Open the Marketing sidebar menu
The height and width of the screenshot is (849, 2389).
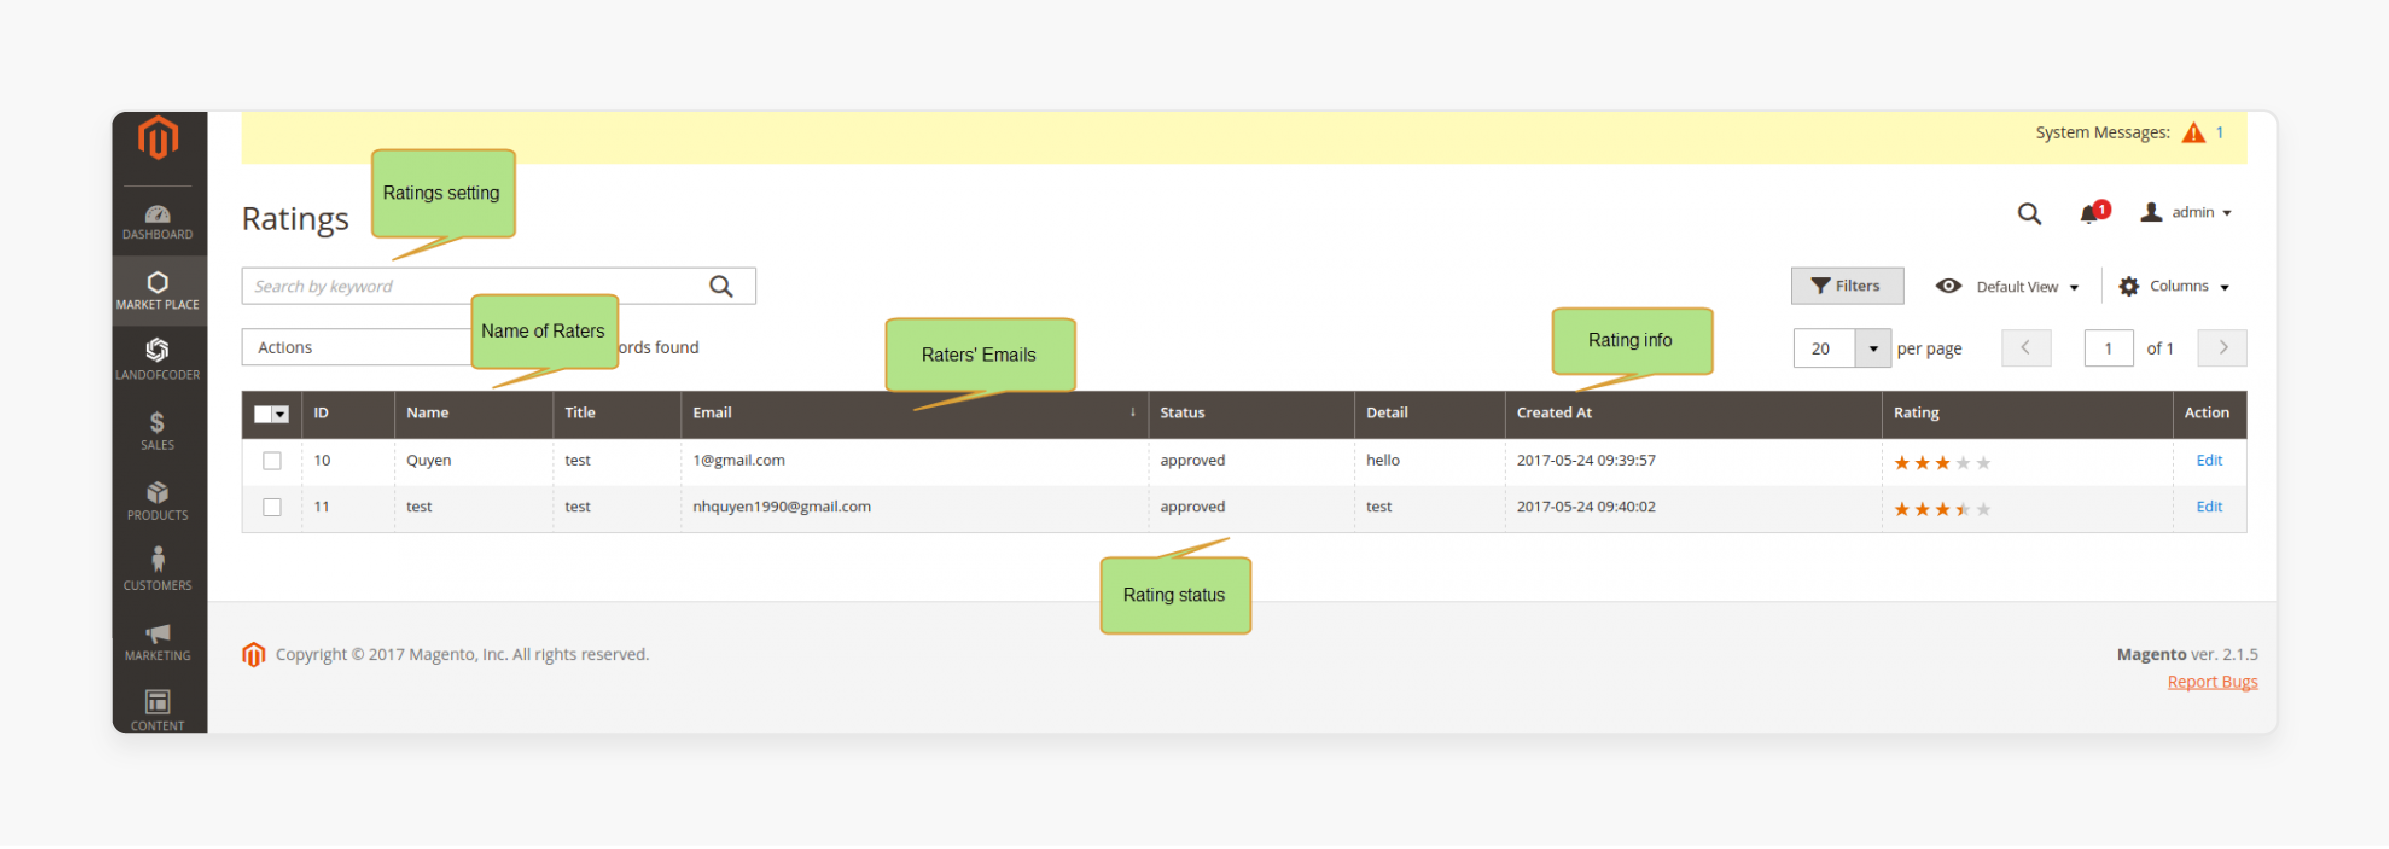pos(158,641)
